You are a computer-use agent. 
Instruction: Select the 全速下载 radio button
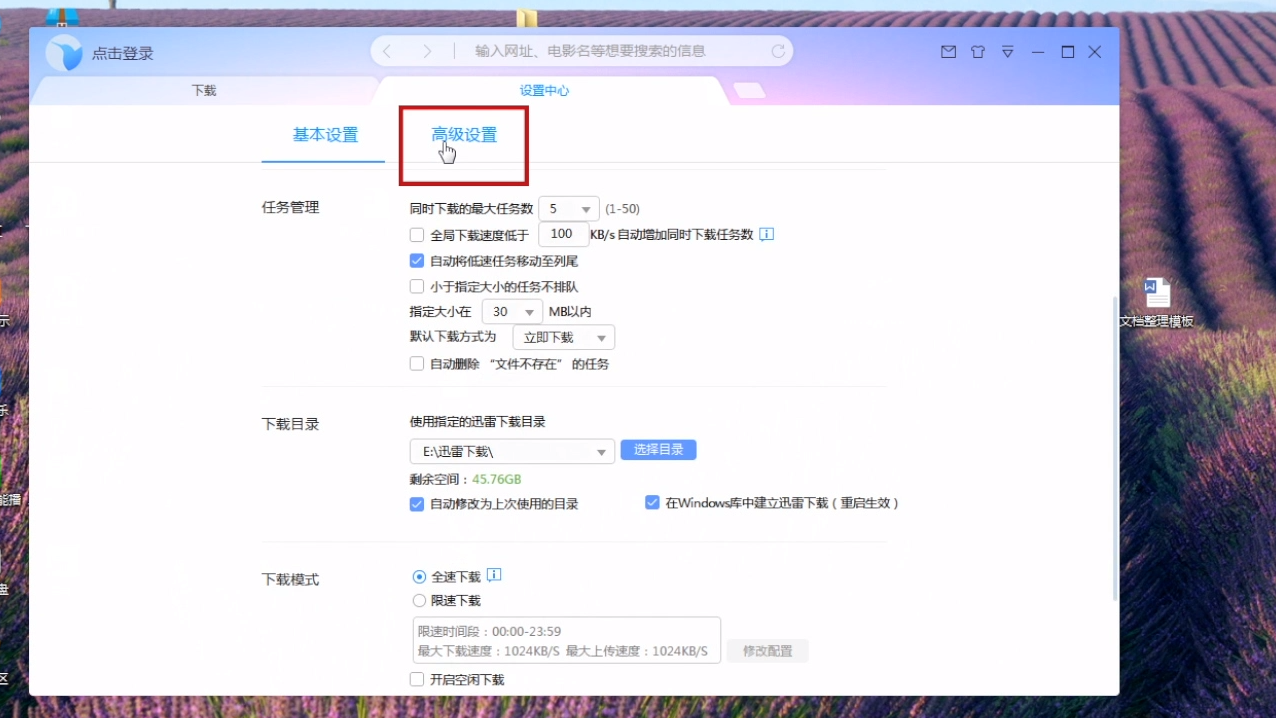click(x=419, y=577)
